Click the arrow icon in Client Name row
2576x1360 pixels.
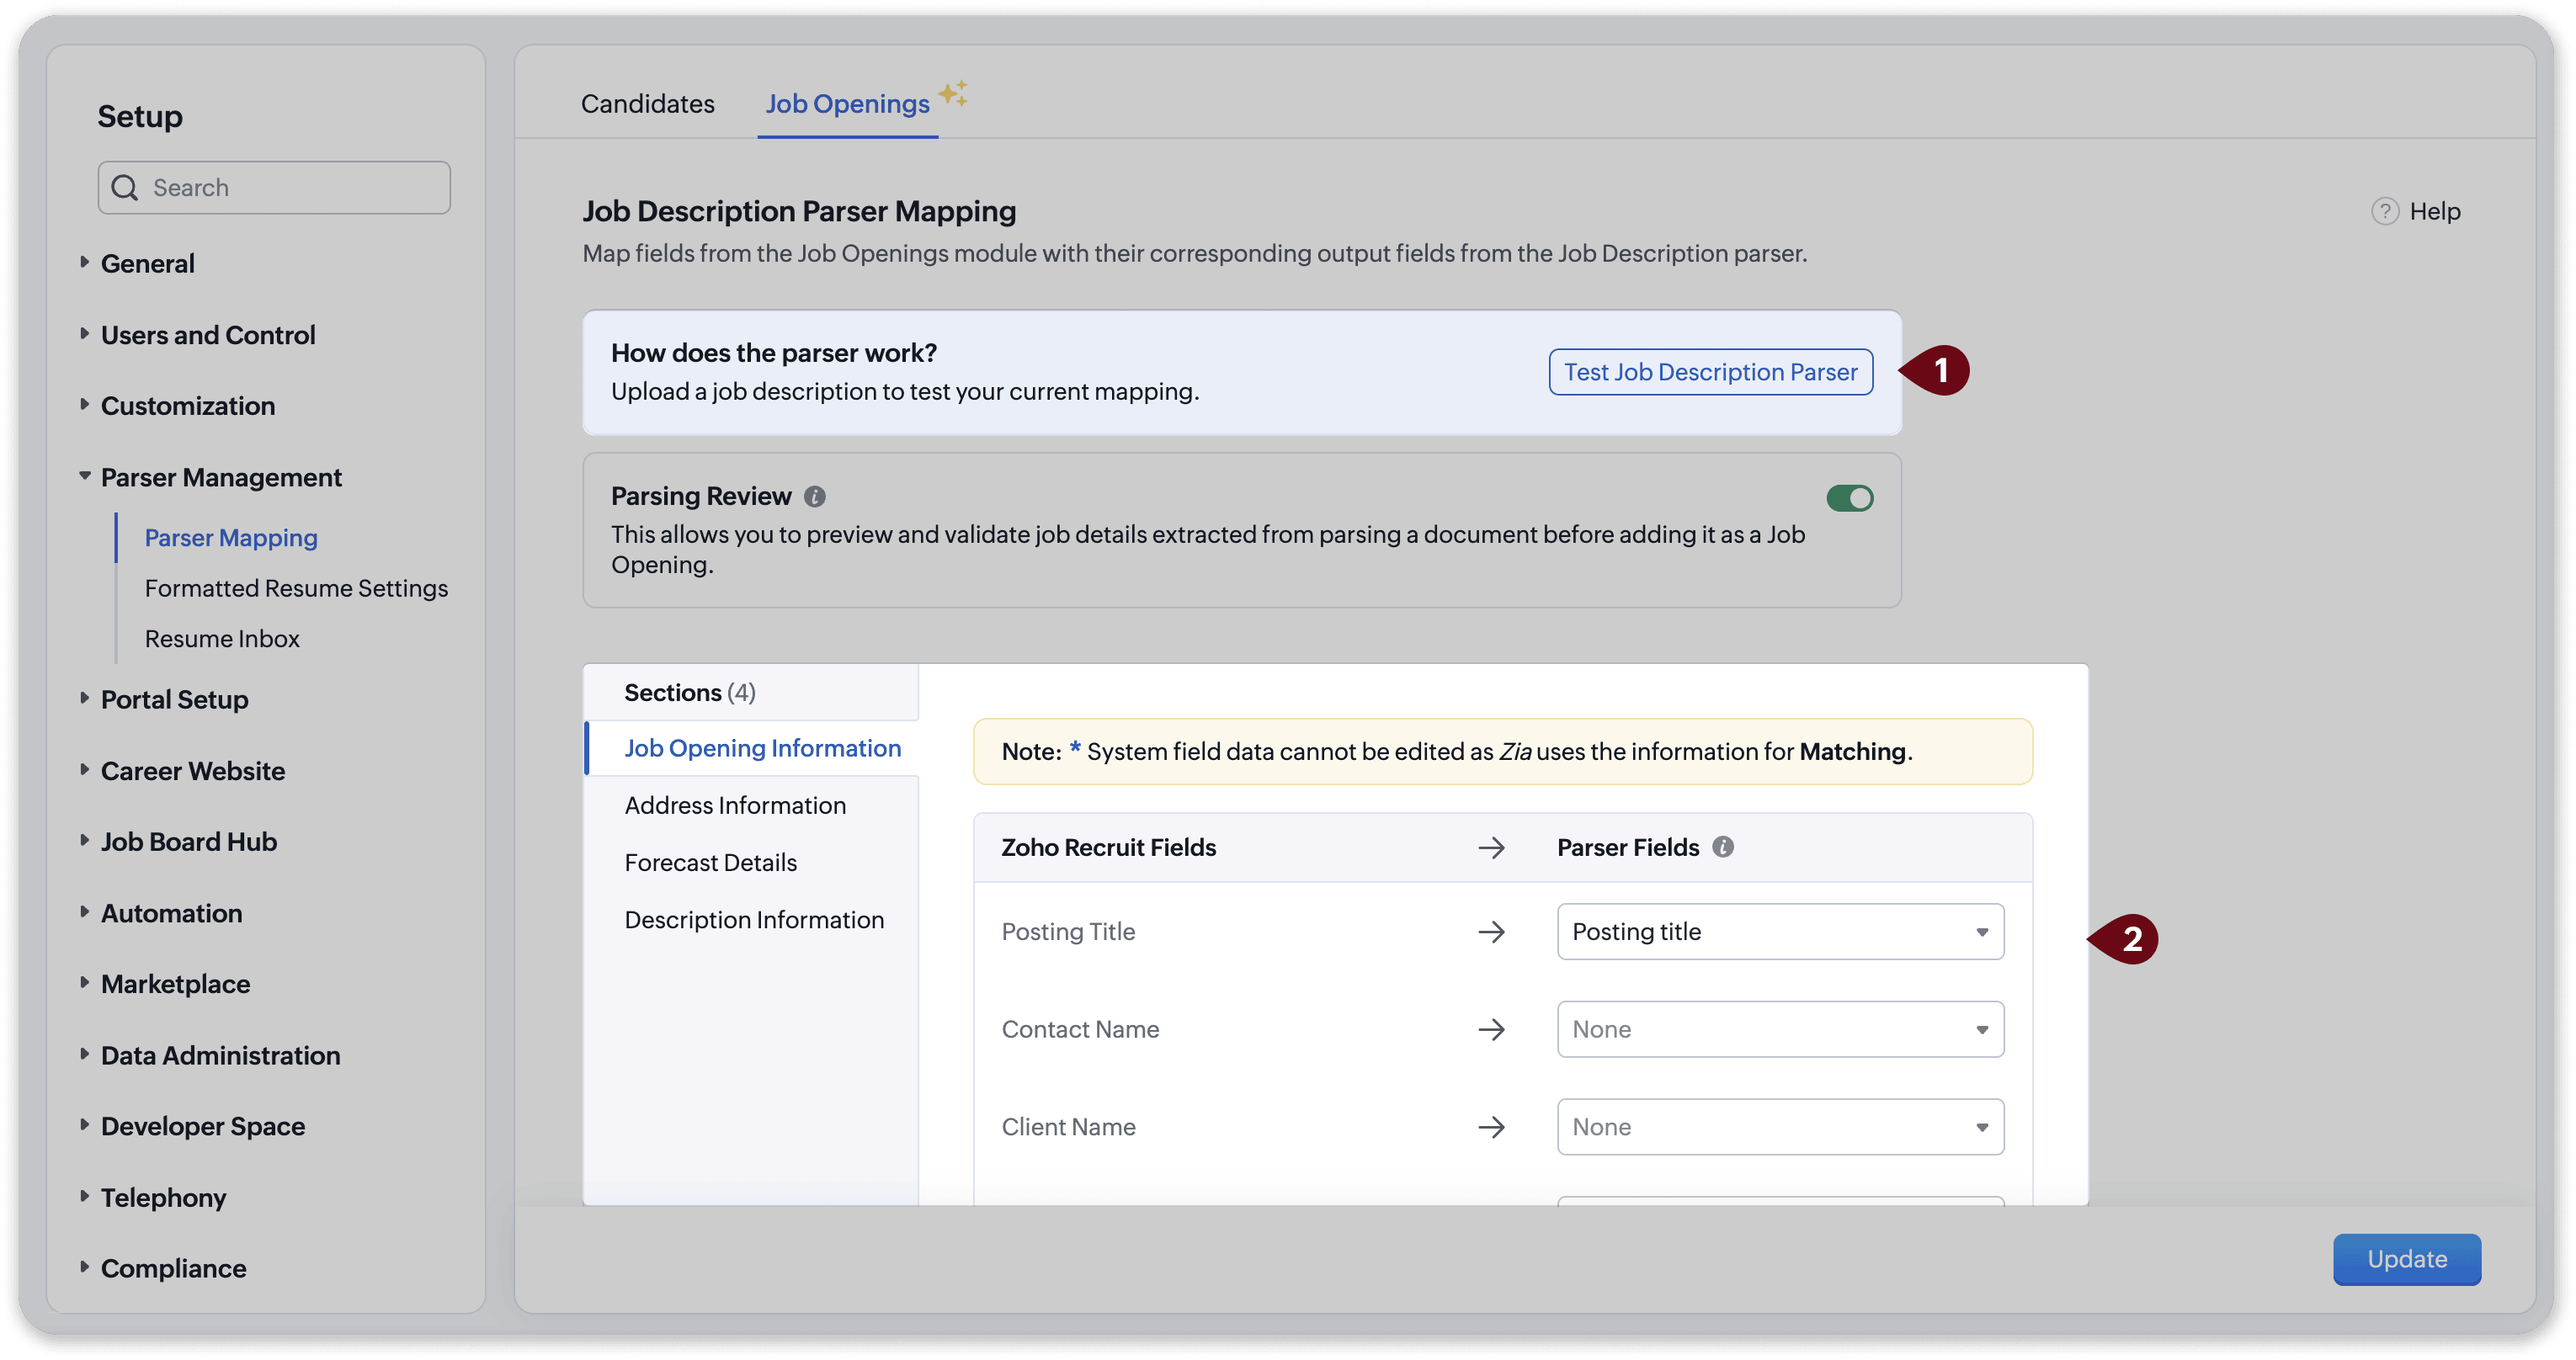coord(1491,1127)
